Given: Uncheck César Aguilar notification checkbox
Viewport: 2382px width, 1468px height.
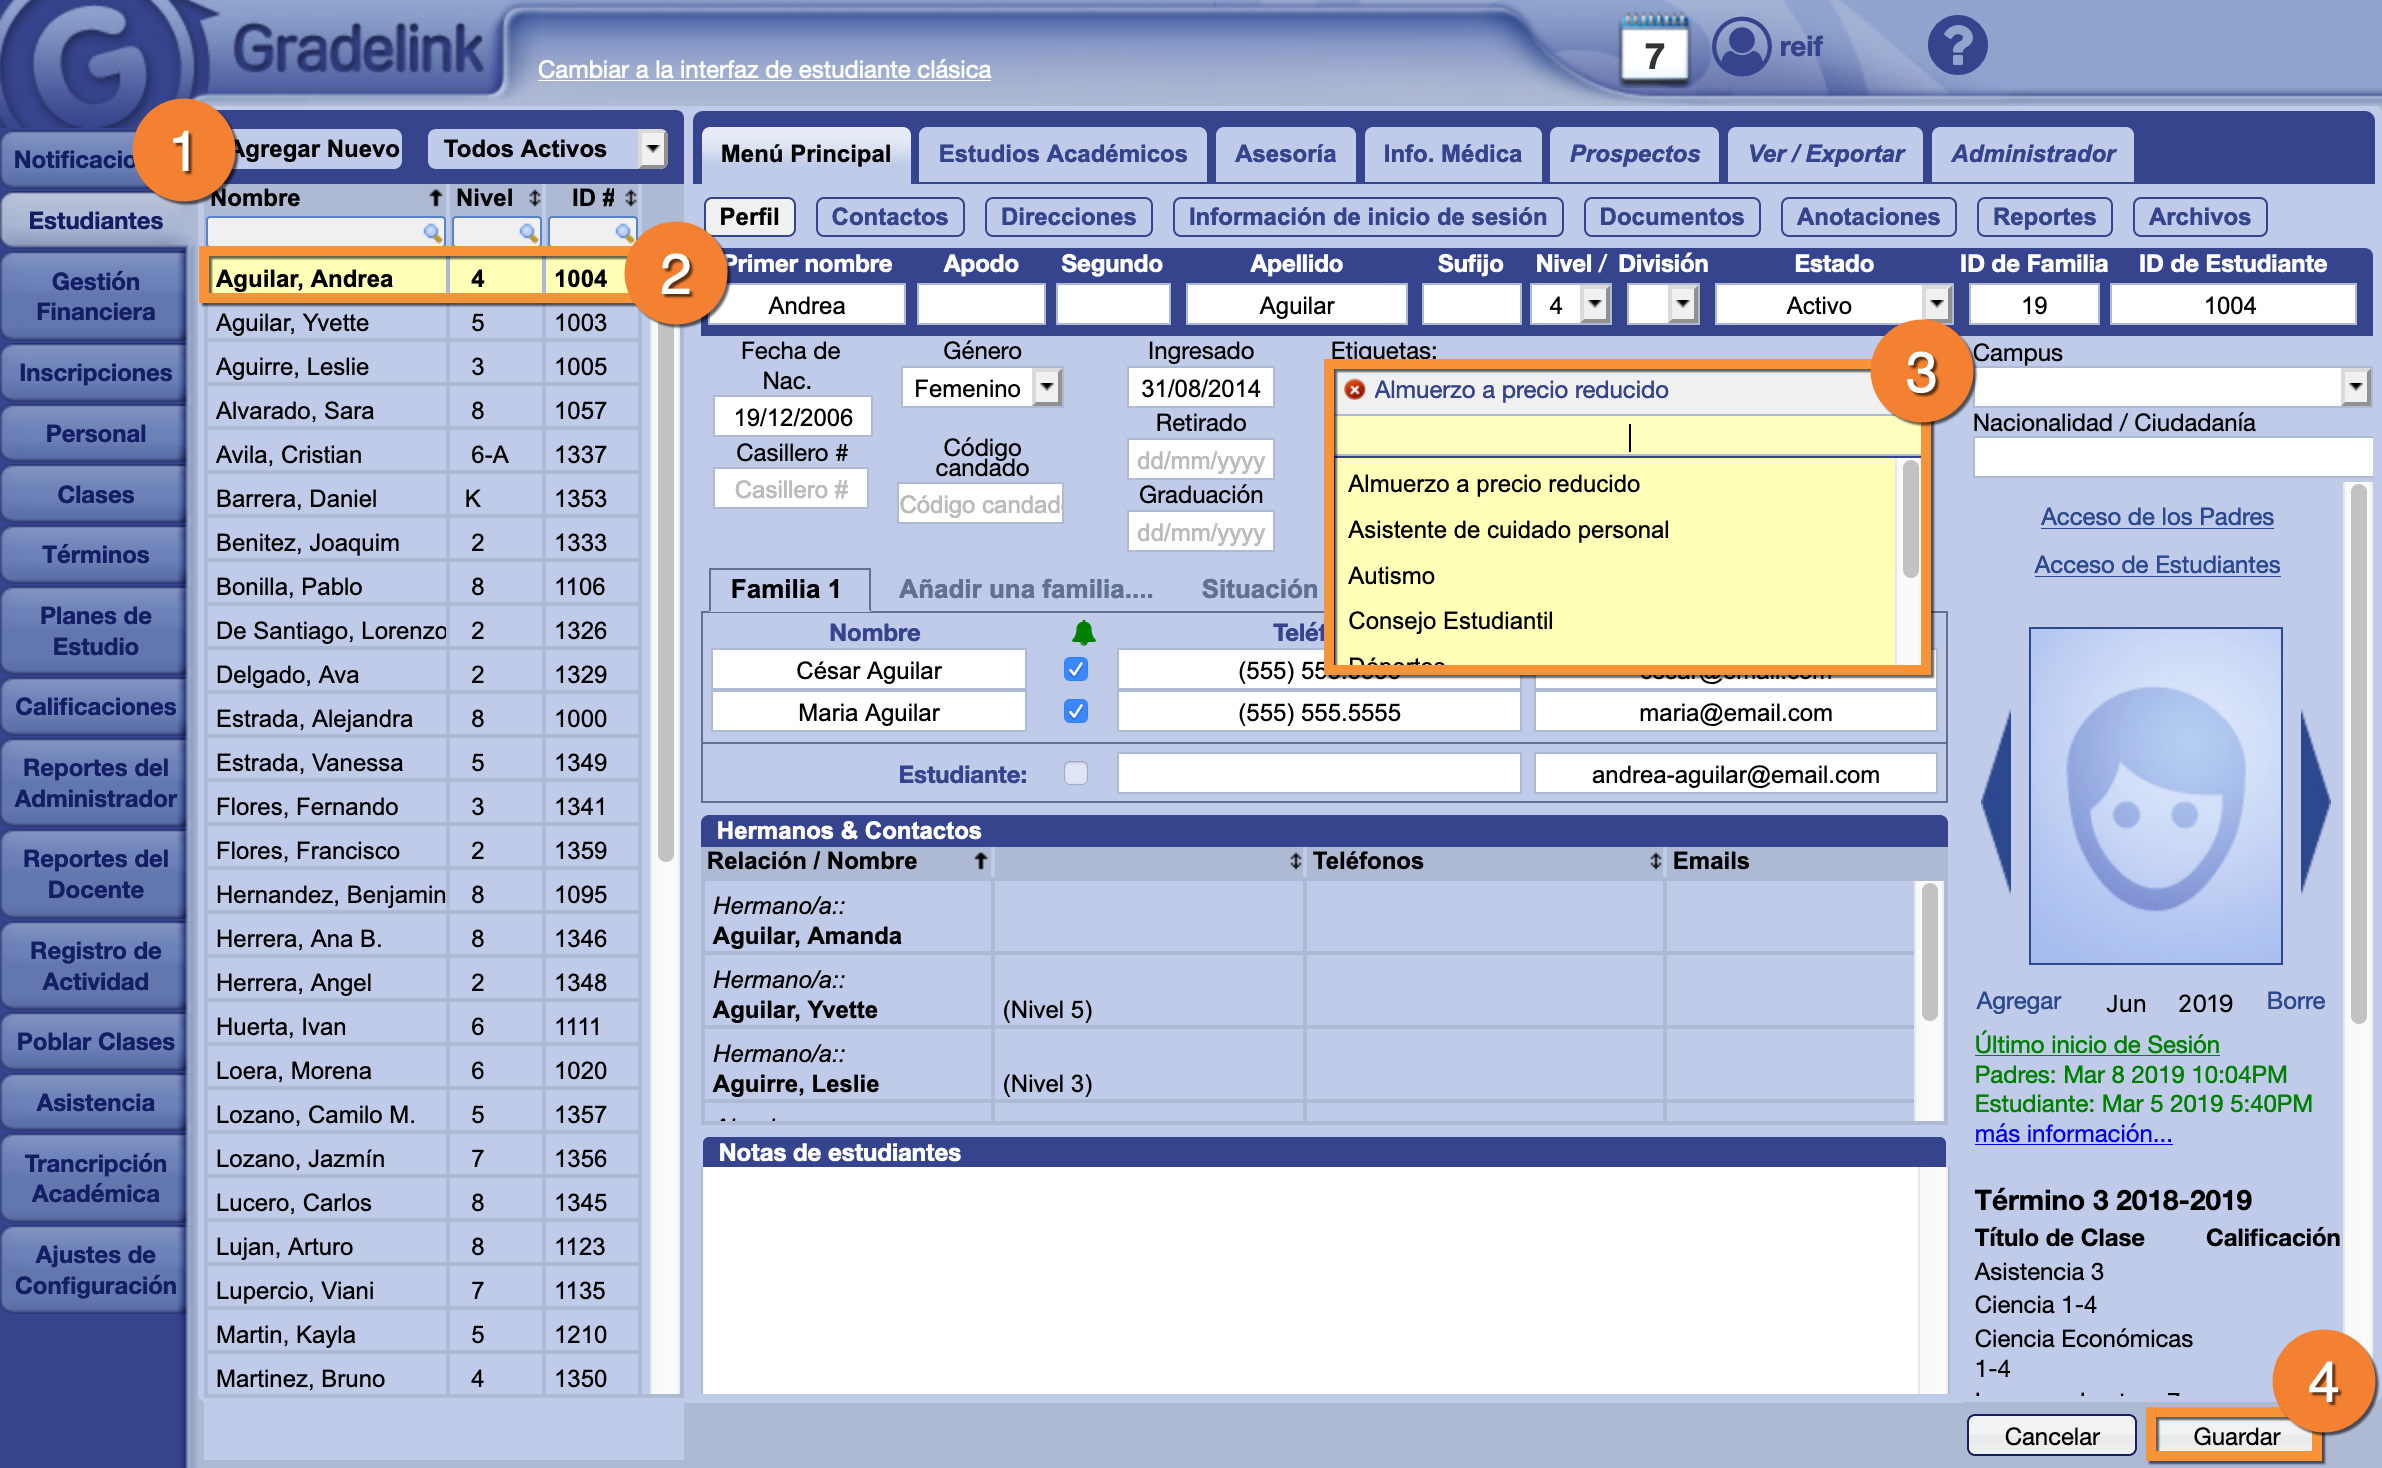Looking at the screenshot, I should (1076, 670).
